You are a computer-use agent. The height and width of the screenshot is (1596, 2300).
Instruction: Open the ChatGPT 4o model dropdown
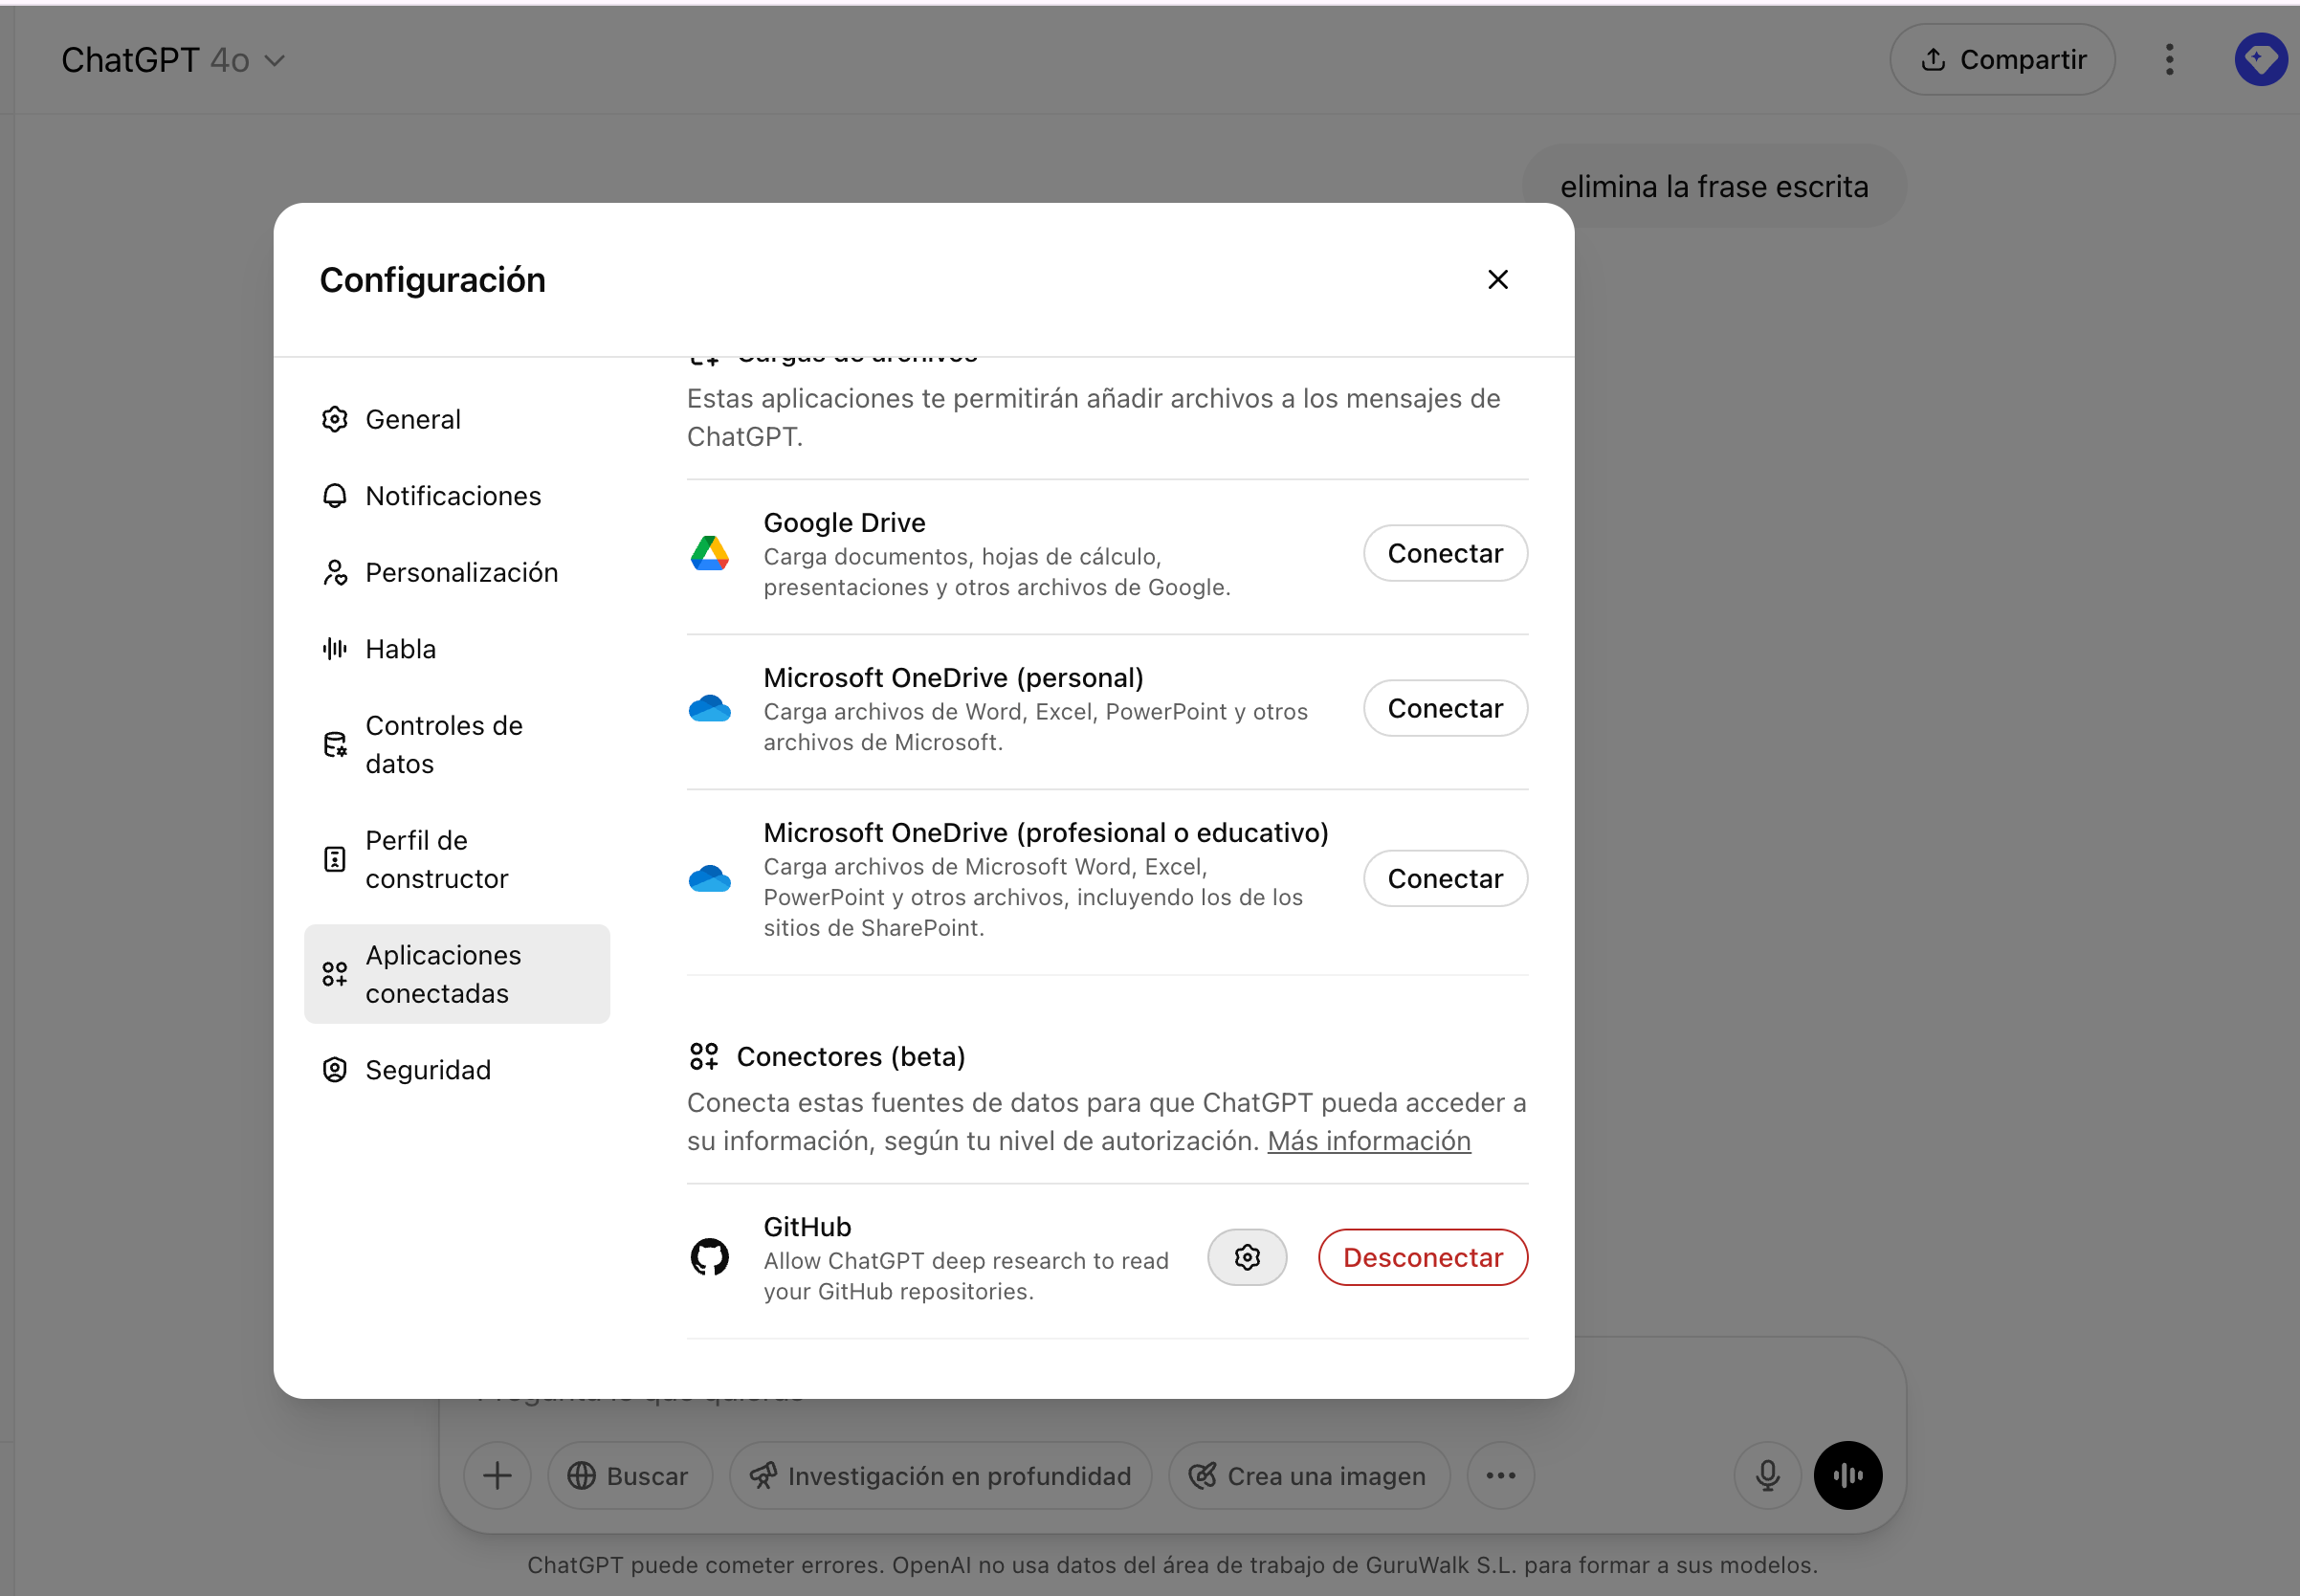pos(174,60)
